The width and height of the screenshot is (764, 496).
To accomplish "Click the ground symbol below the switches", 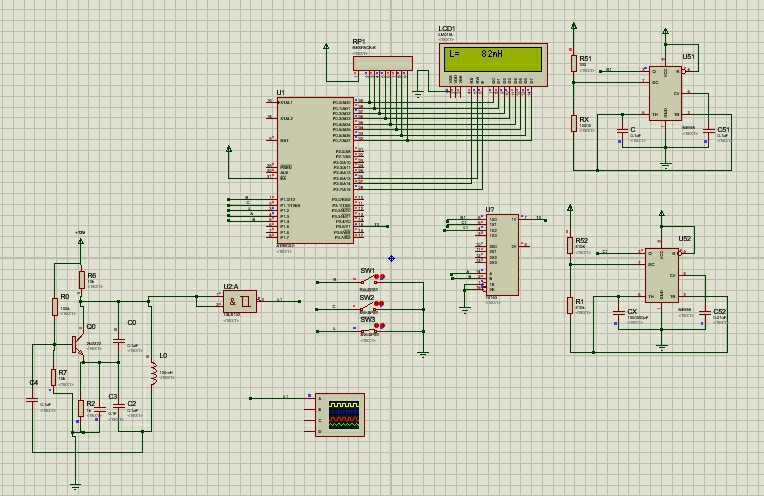I will click(423, 355).
